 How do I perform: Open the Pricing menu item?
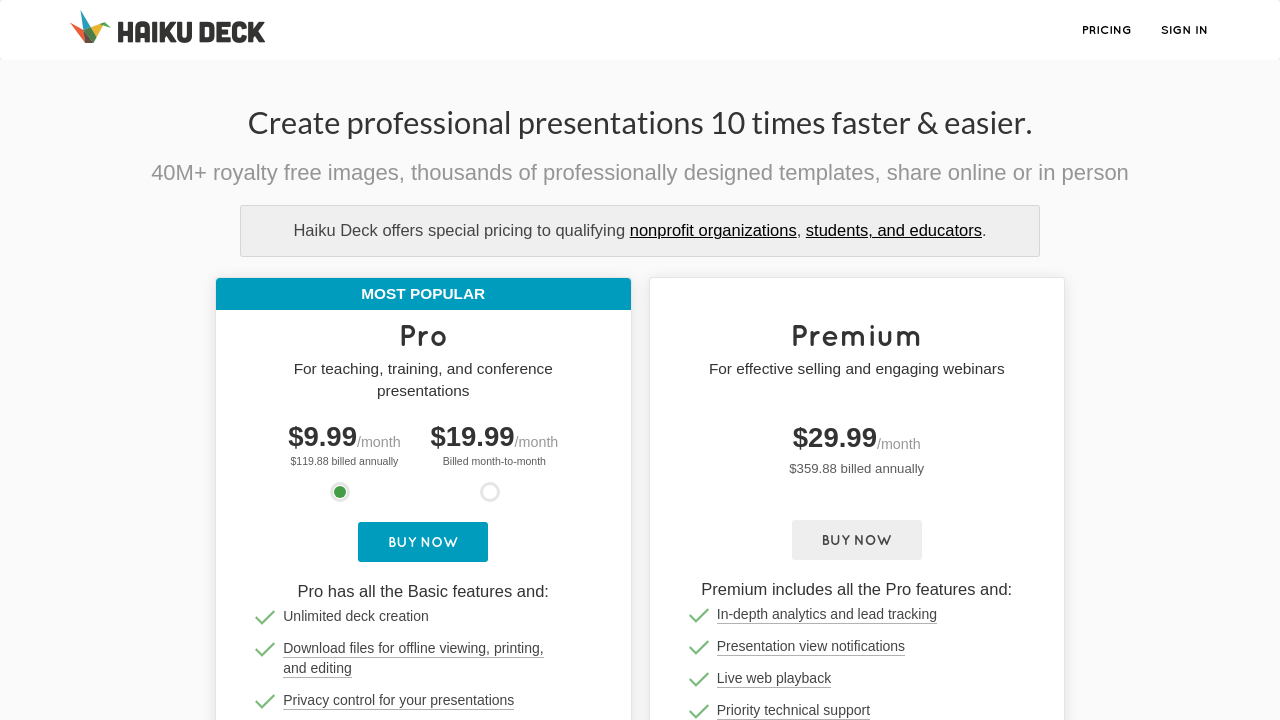pos(1106,30)
